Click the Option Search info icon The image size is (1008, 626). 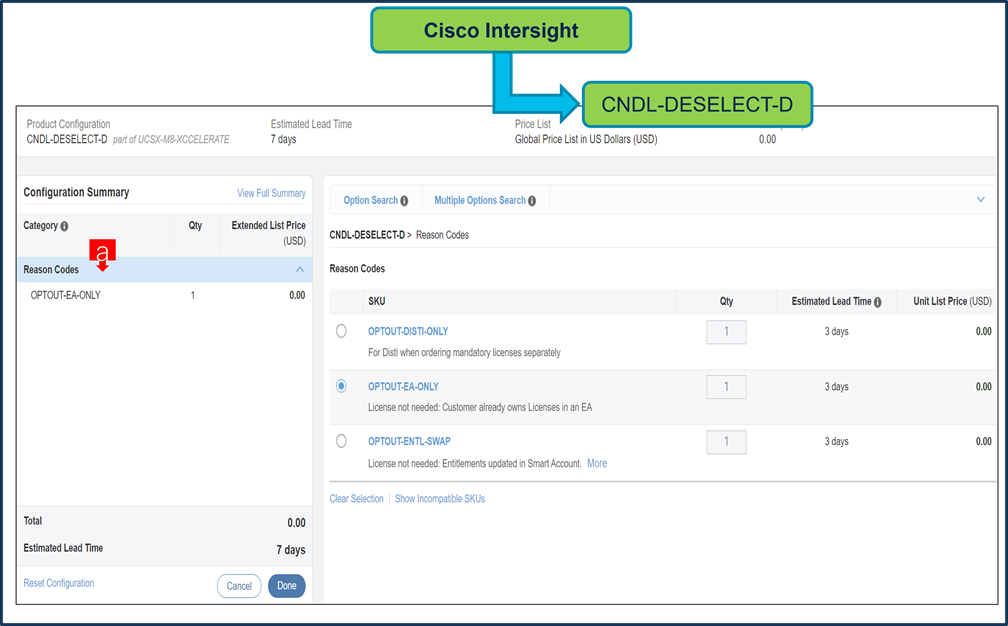coord(404,201)
